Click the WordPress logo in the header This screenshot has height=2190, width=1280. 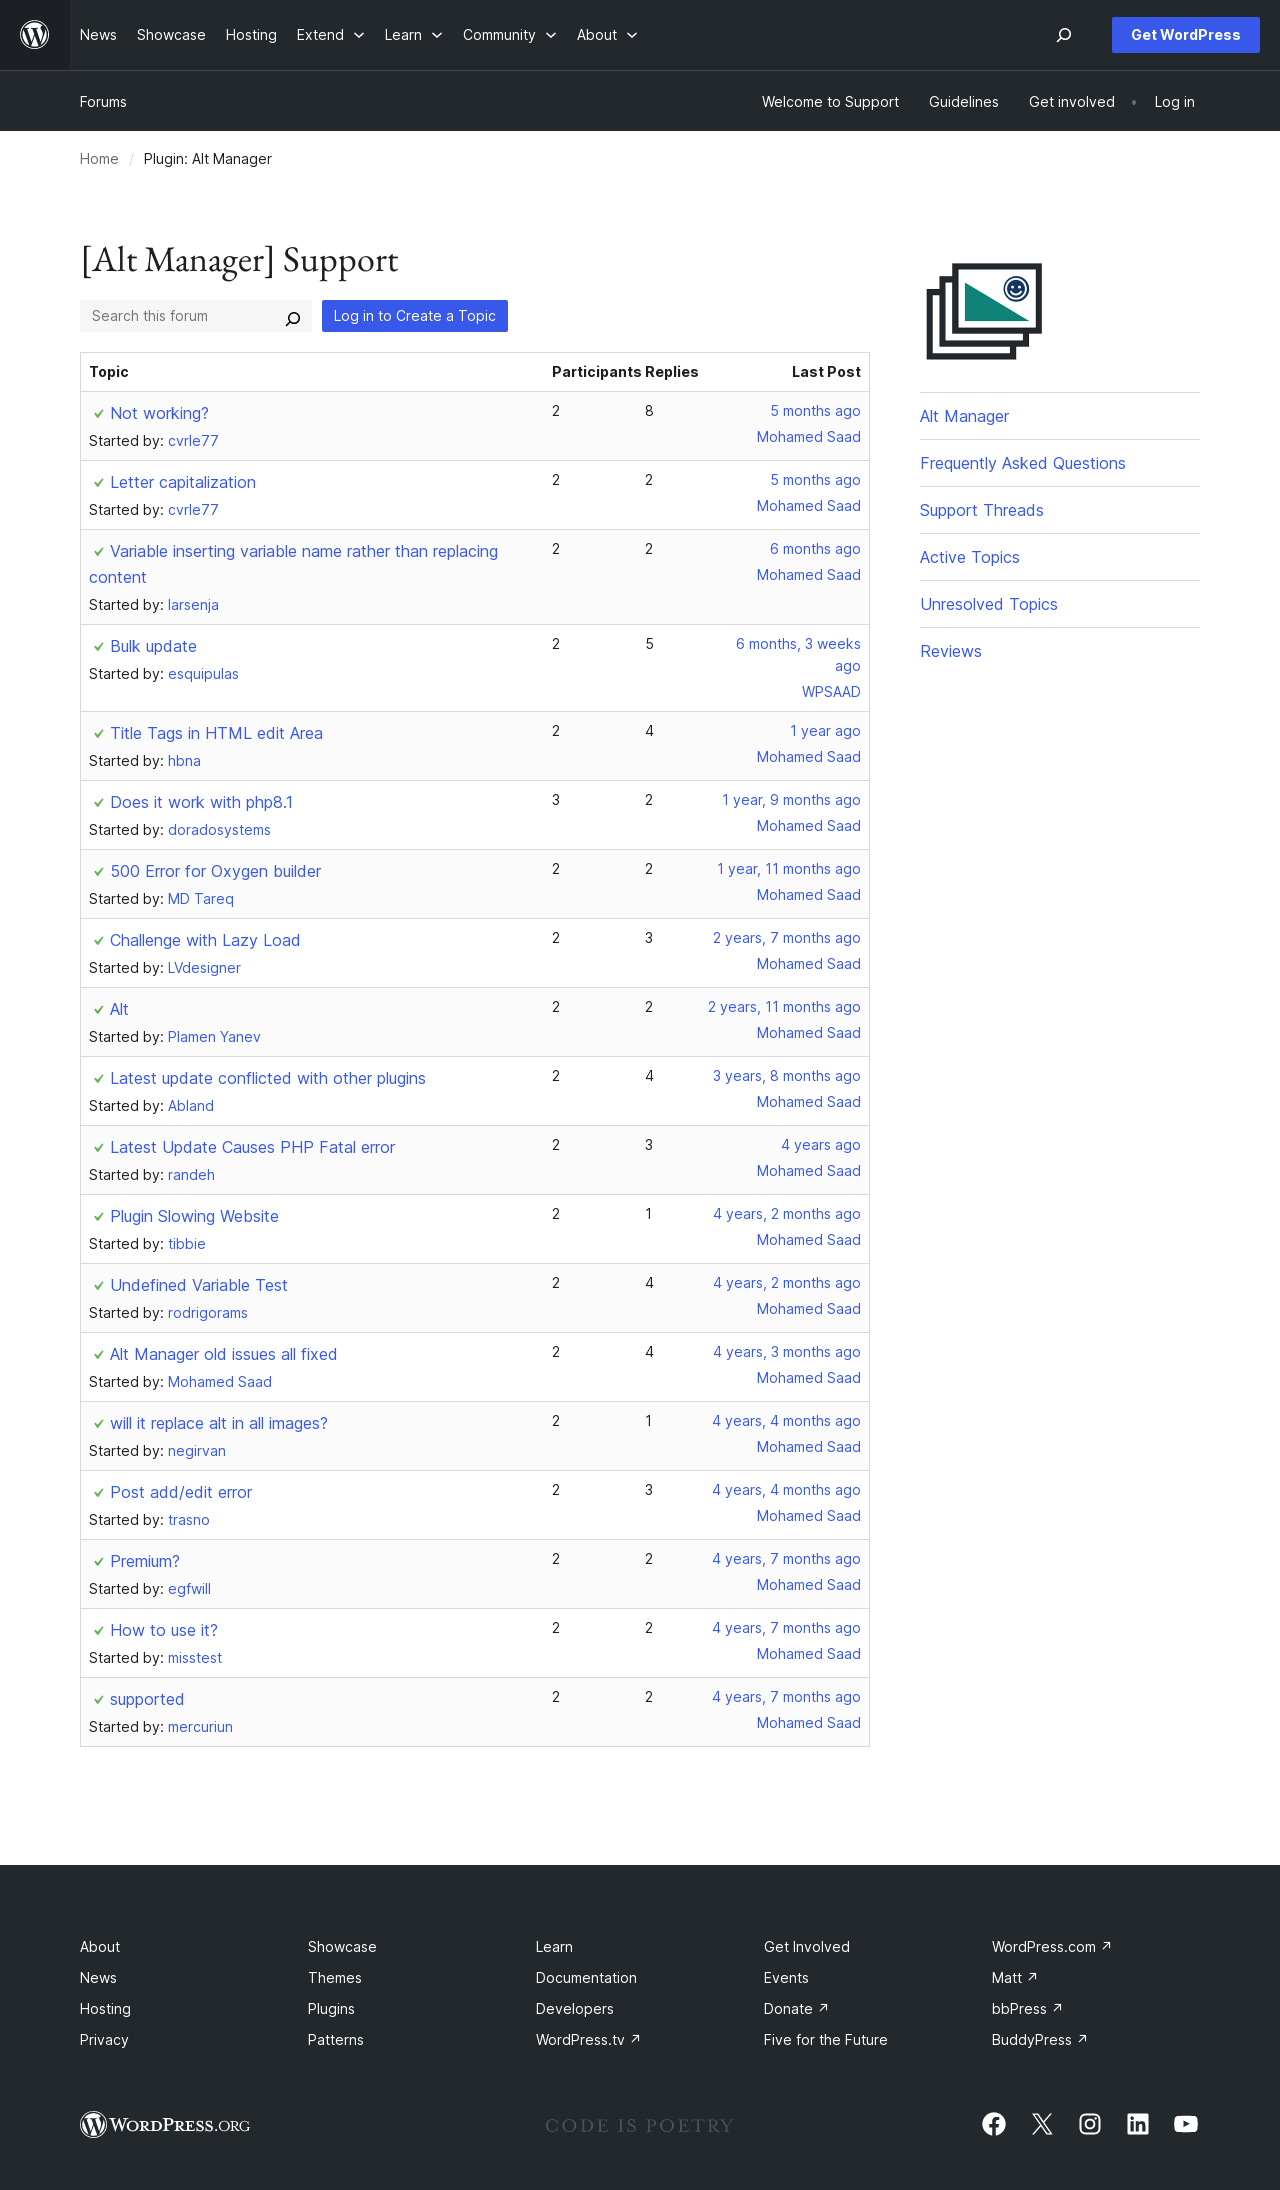pyautogui.click(x=35, y=35)
